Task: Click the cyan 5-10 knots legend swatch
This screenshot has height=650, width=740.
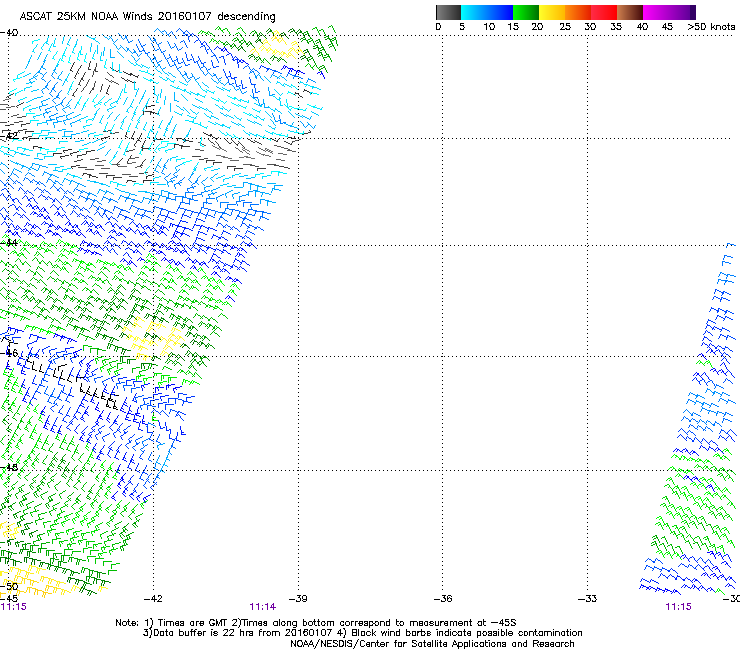Action: click(474, 12)
